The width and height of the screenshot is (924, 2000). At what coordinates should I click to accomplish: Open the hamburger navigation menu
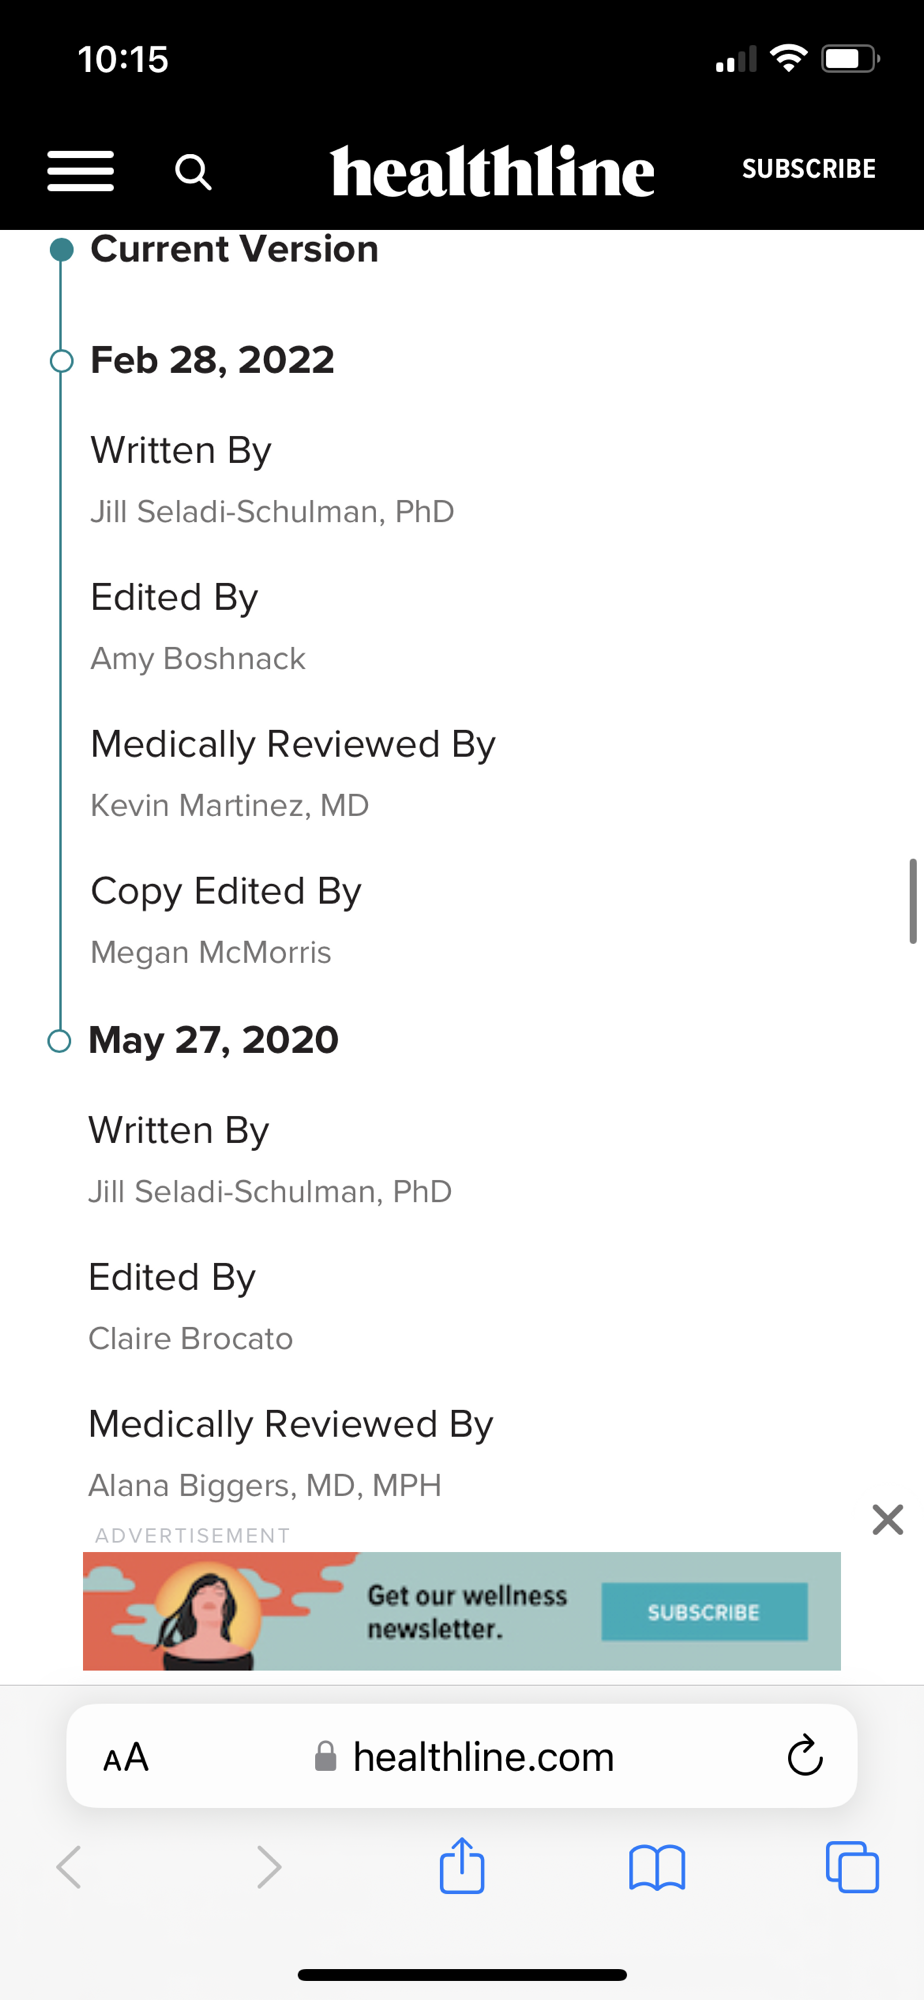click(81, 171)
